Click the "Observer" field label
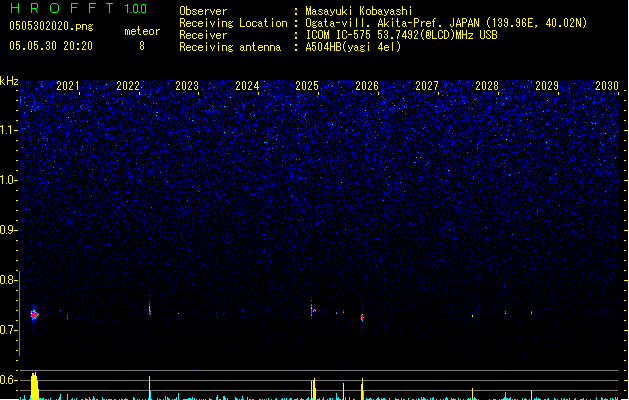This screenshot has width=629, height=400. (x=203, y=11)
